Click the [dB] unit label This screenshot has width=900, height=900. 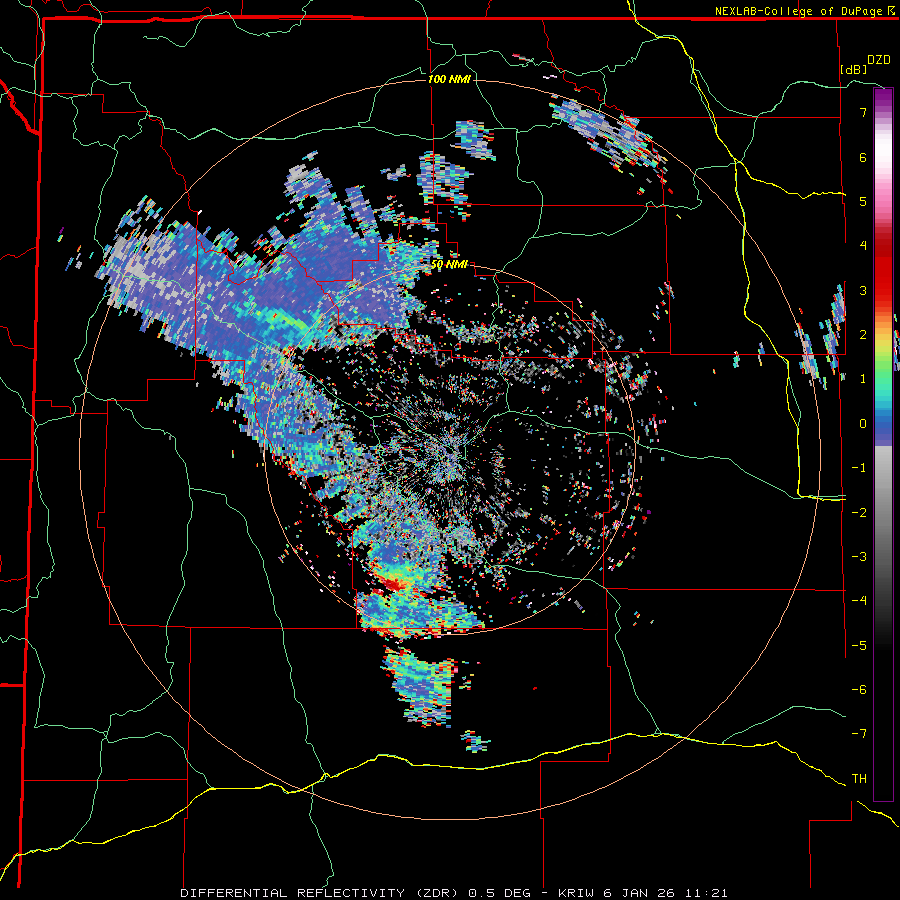pos(853,69)
